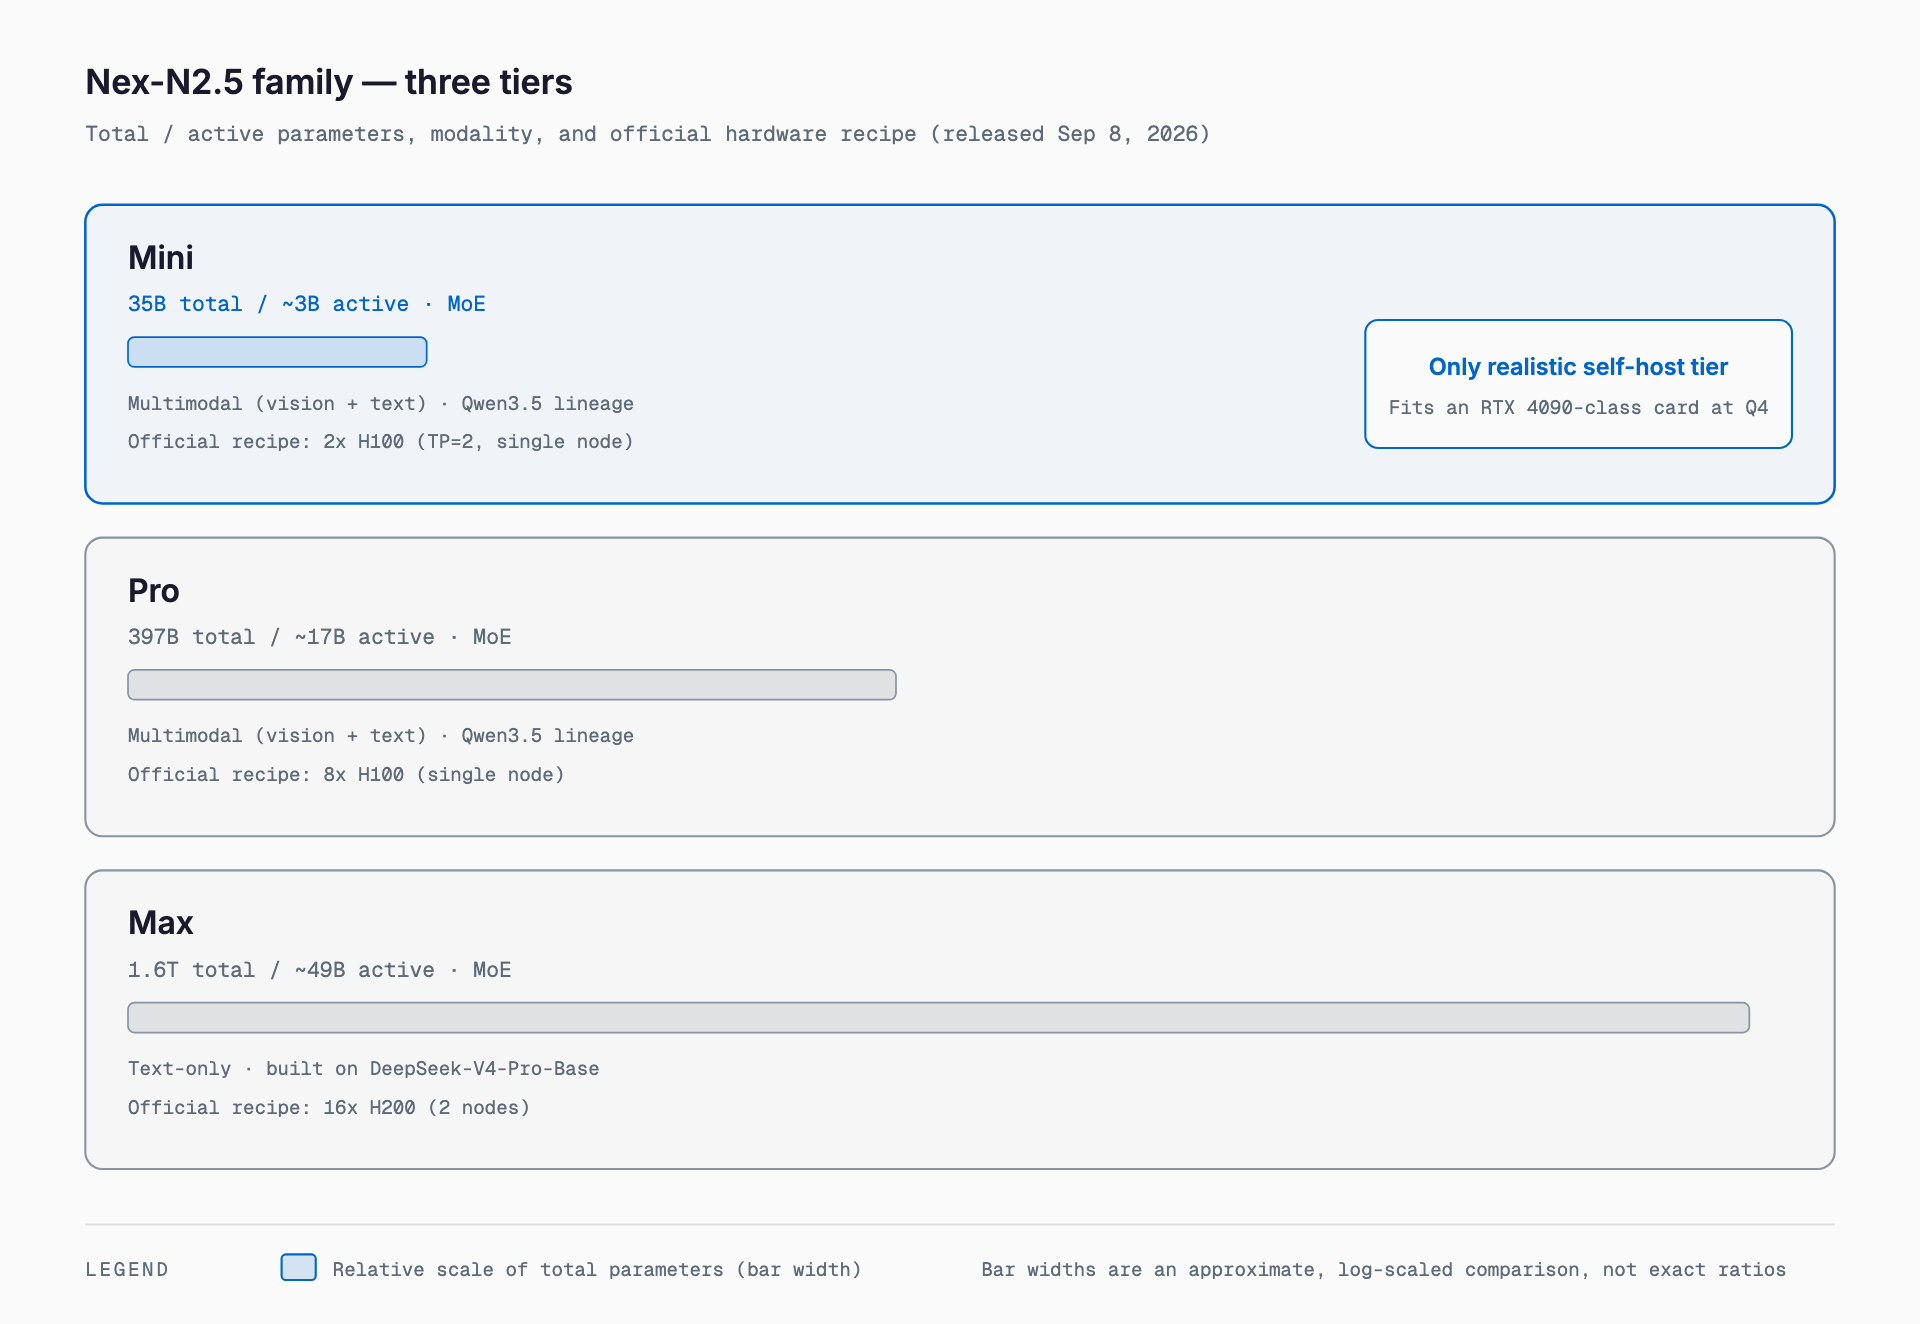Click the gray Max parameter scale bar
Image resolution: width=1920 pixels, height=1324 pixels.
pyautogui.click(x=939, y=1018)
